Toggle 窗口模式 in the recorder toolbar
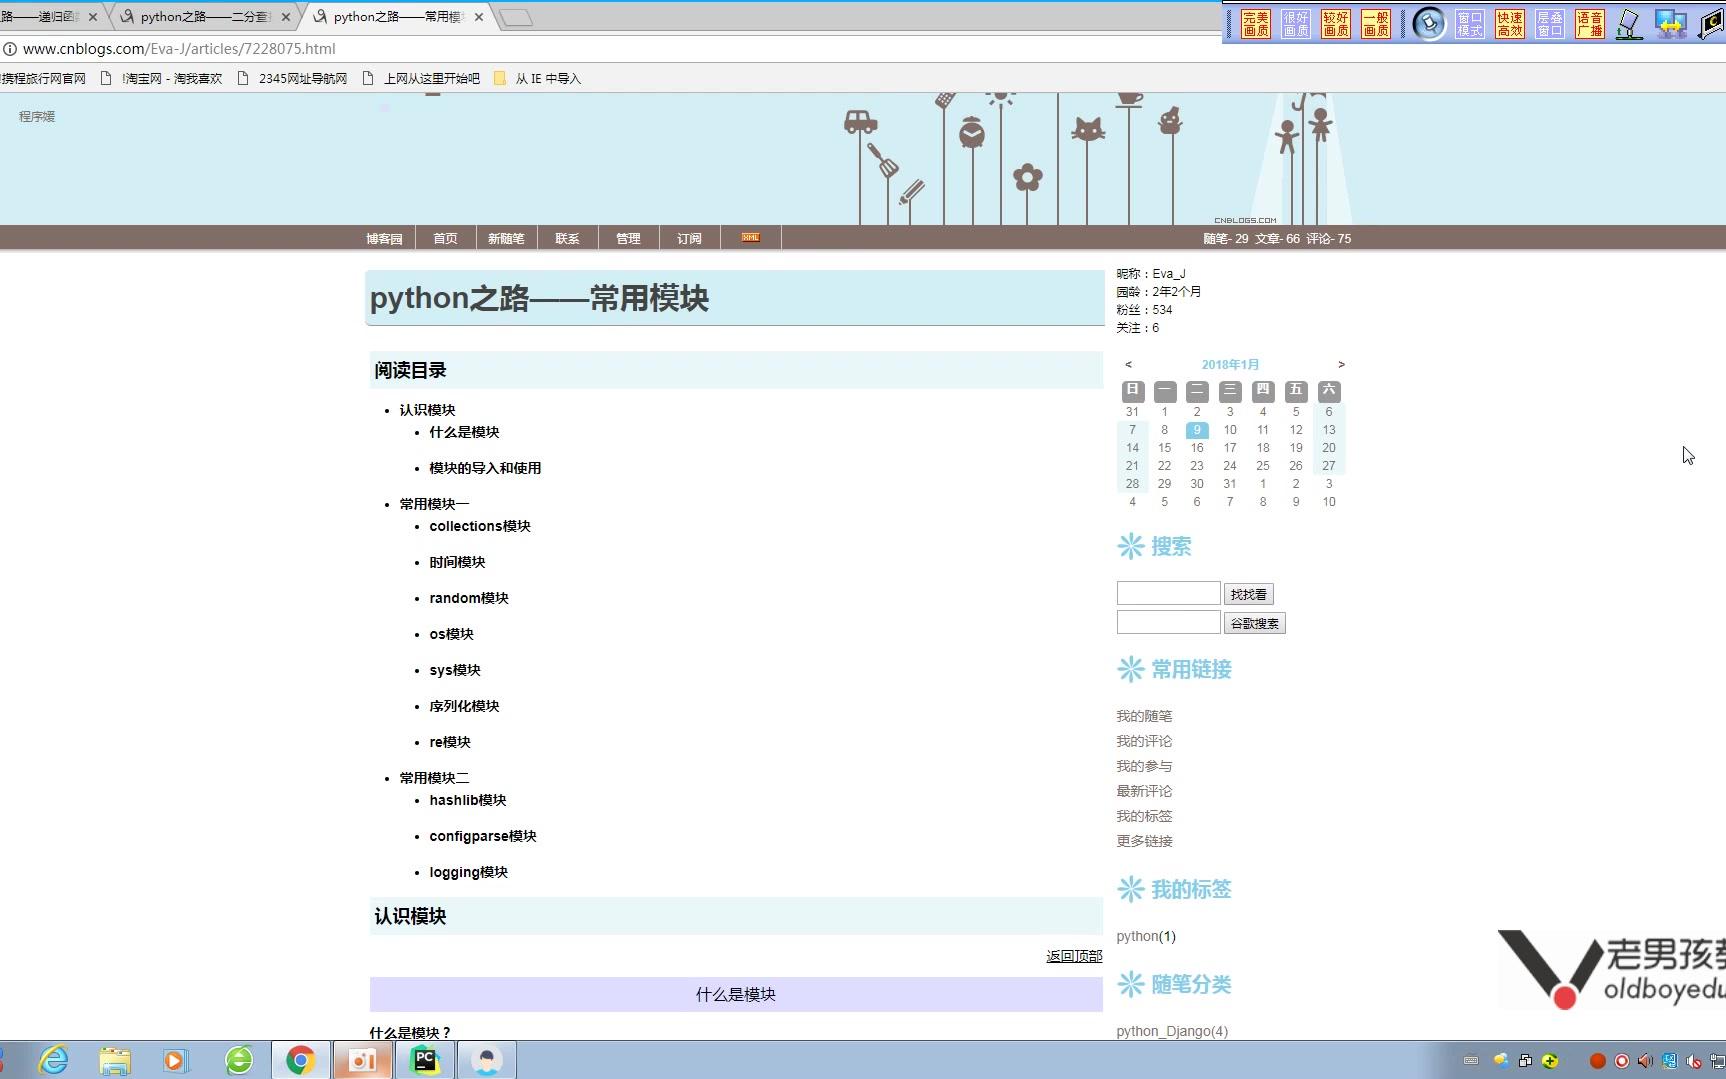The height and width of the screenshot is (1079, 1726). point(1470,24)
